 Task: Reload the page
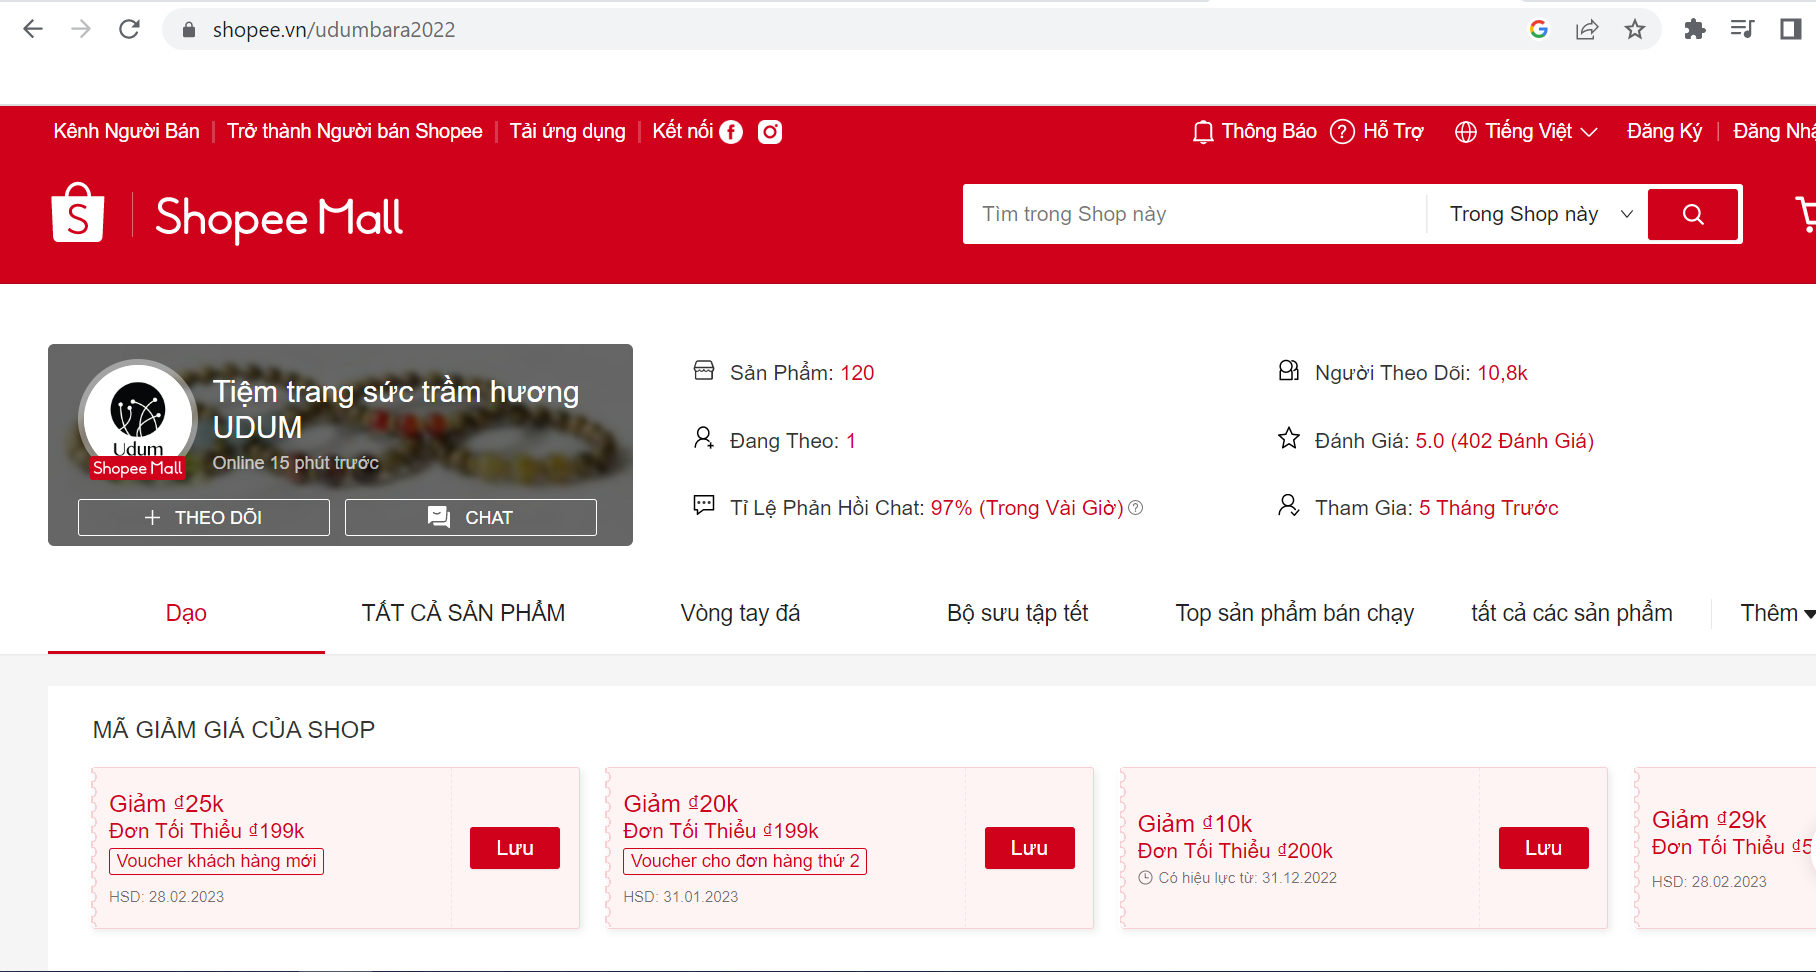coord(129,29)
